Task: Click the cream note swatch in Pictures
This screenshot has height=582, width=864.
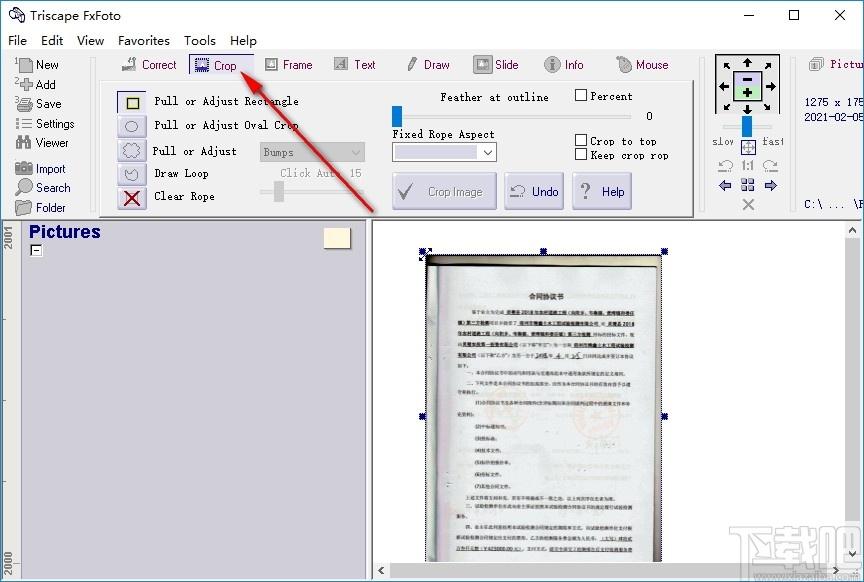Action: [337, 238]
